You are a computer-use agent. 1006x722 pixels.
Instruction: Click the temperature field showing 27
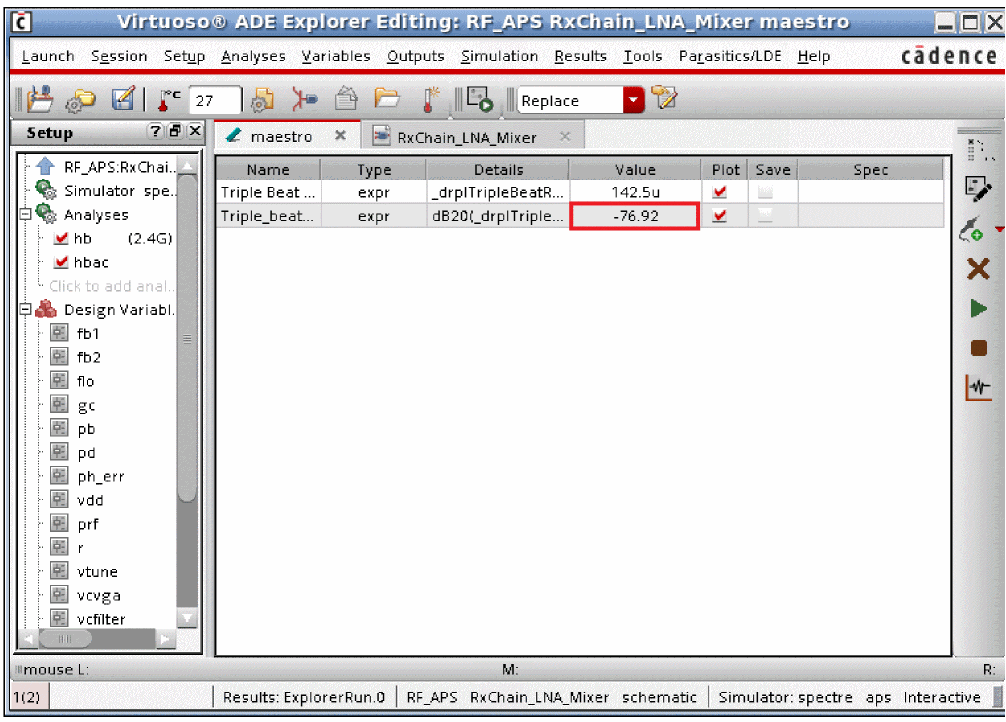point(214,101)
